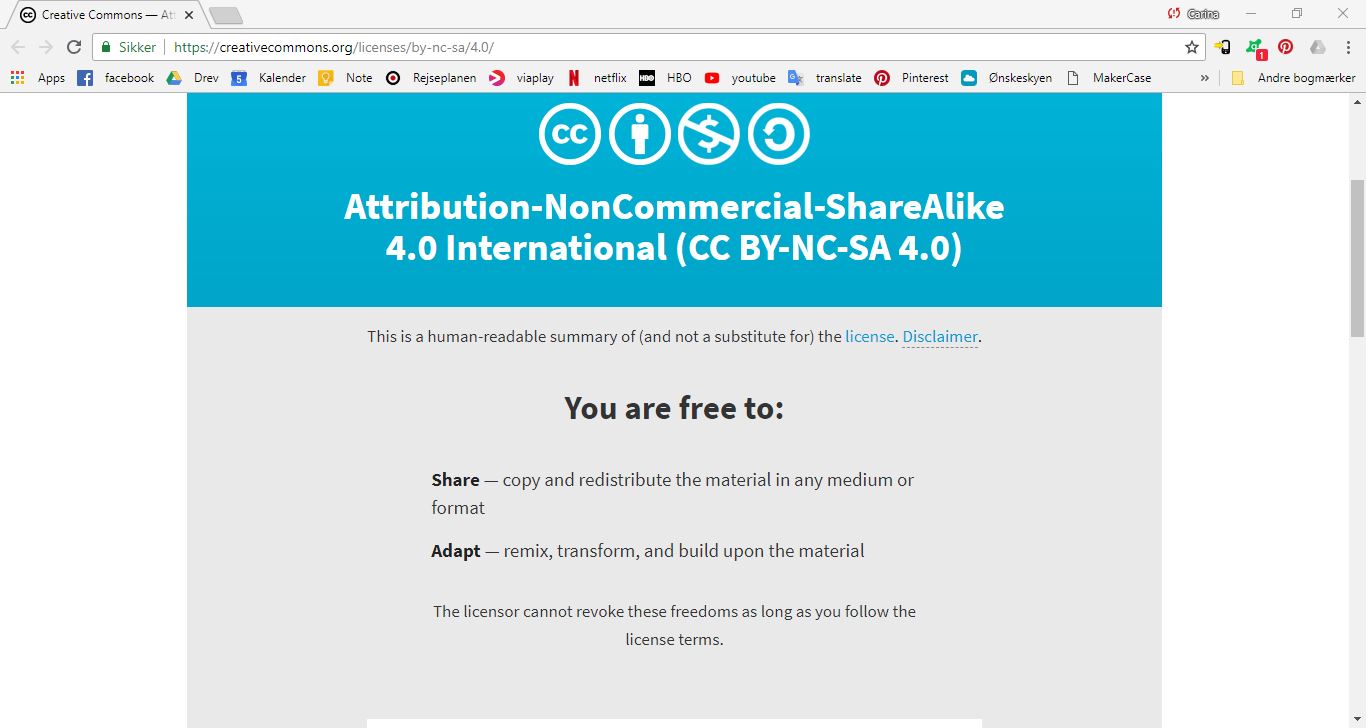The width and height of the screenshot is (1366, 728).
Task: Click the Pinterest extension icon in toolbar
Action: click(1286, 47)
